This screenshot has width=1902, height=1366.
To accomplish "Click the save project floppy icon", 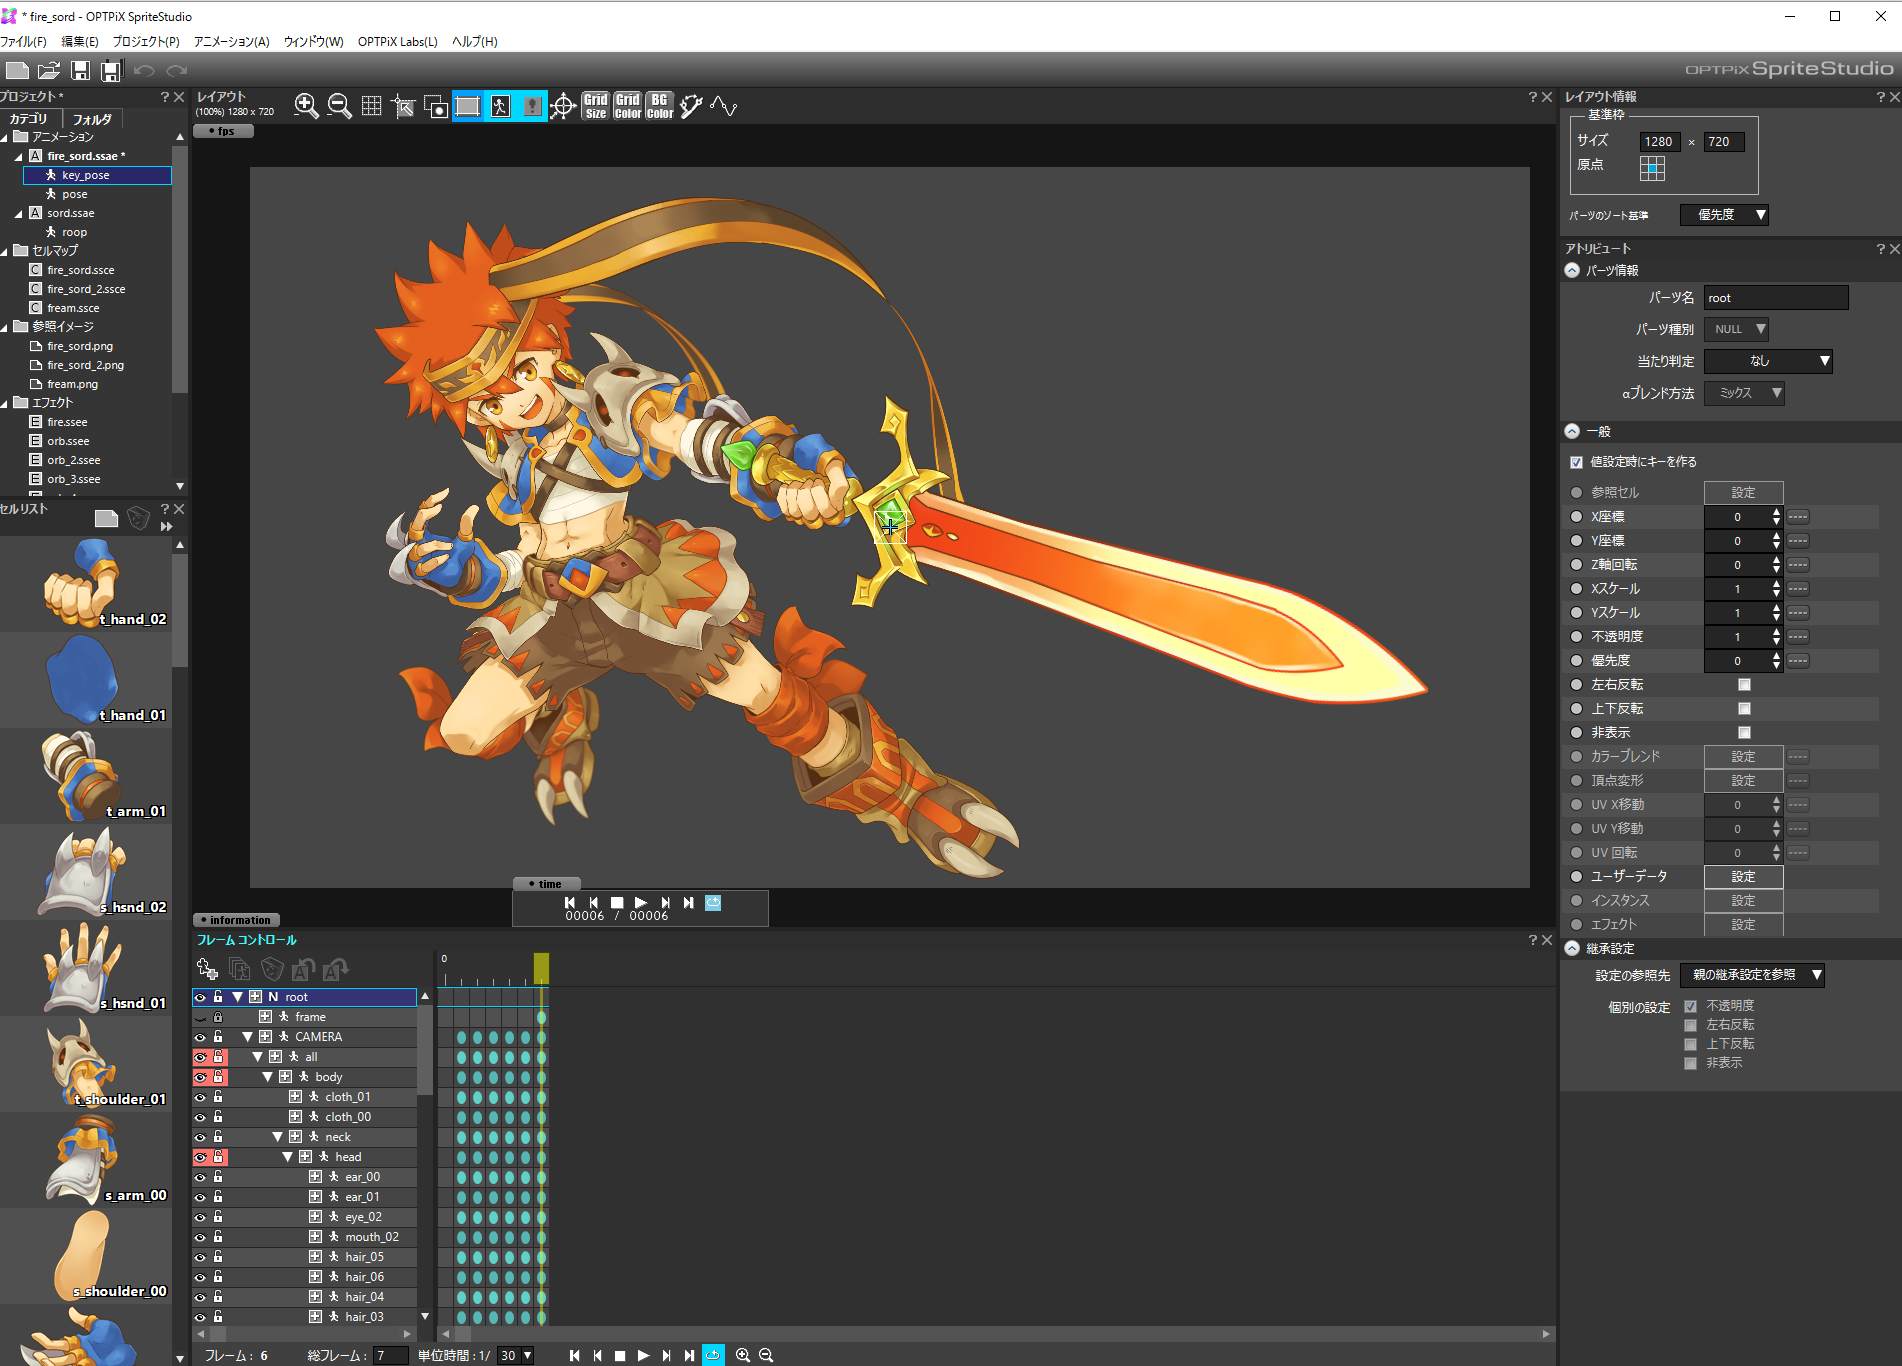I will (x=80, y=70).
